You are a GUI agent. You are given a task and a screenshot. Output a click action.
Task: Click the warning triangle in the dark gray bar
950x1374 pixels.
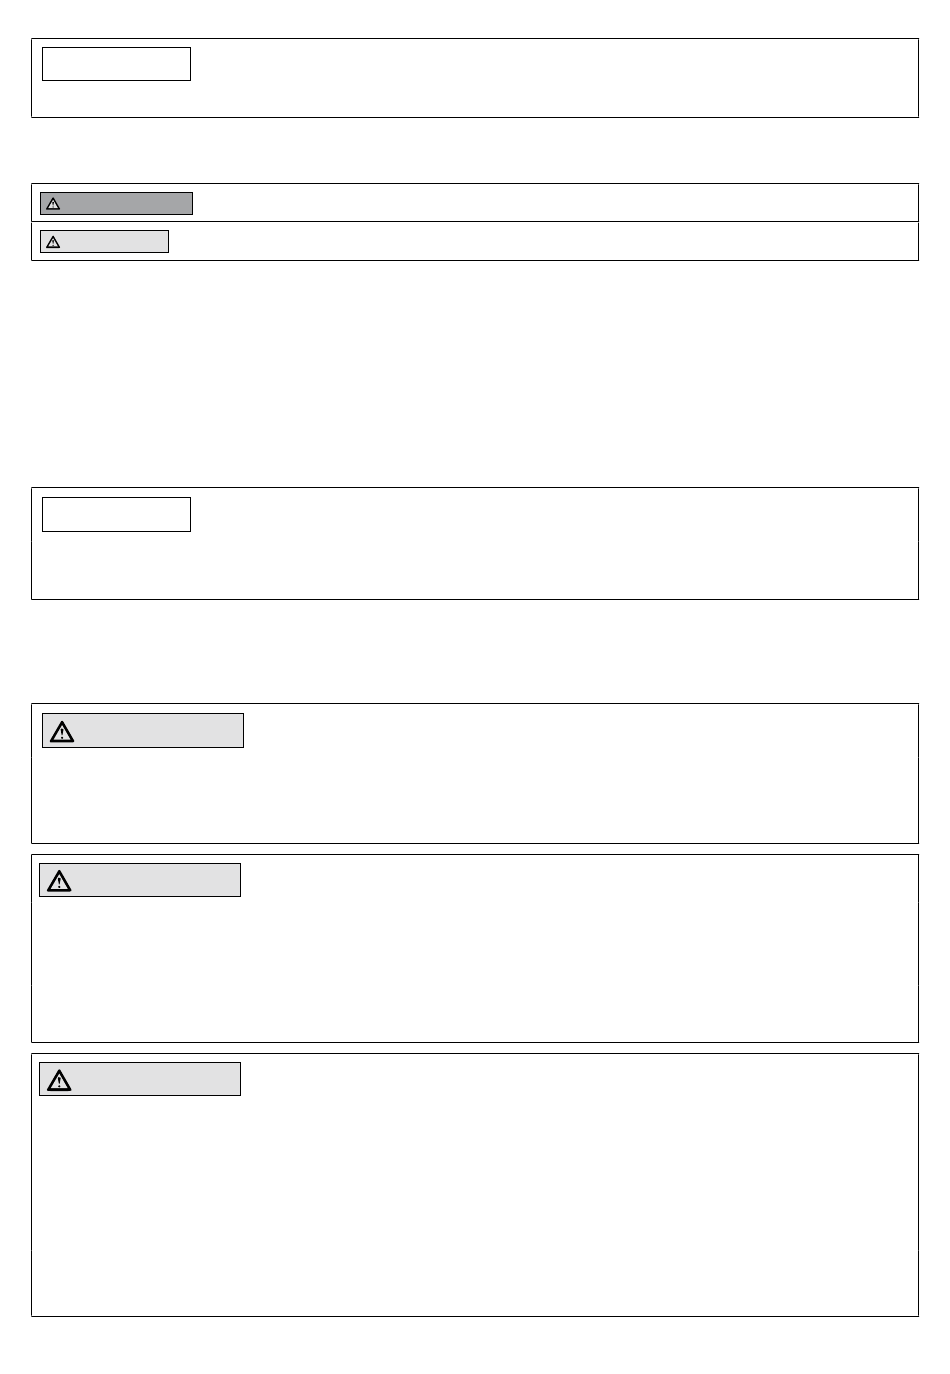coord(54,204)
